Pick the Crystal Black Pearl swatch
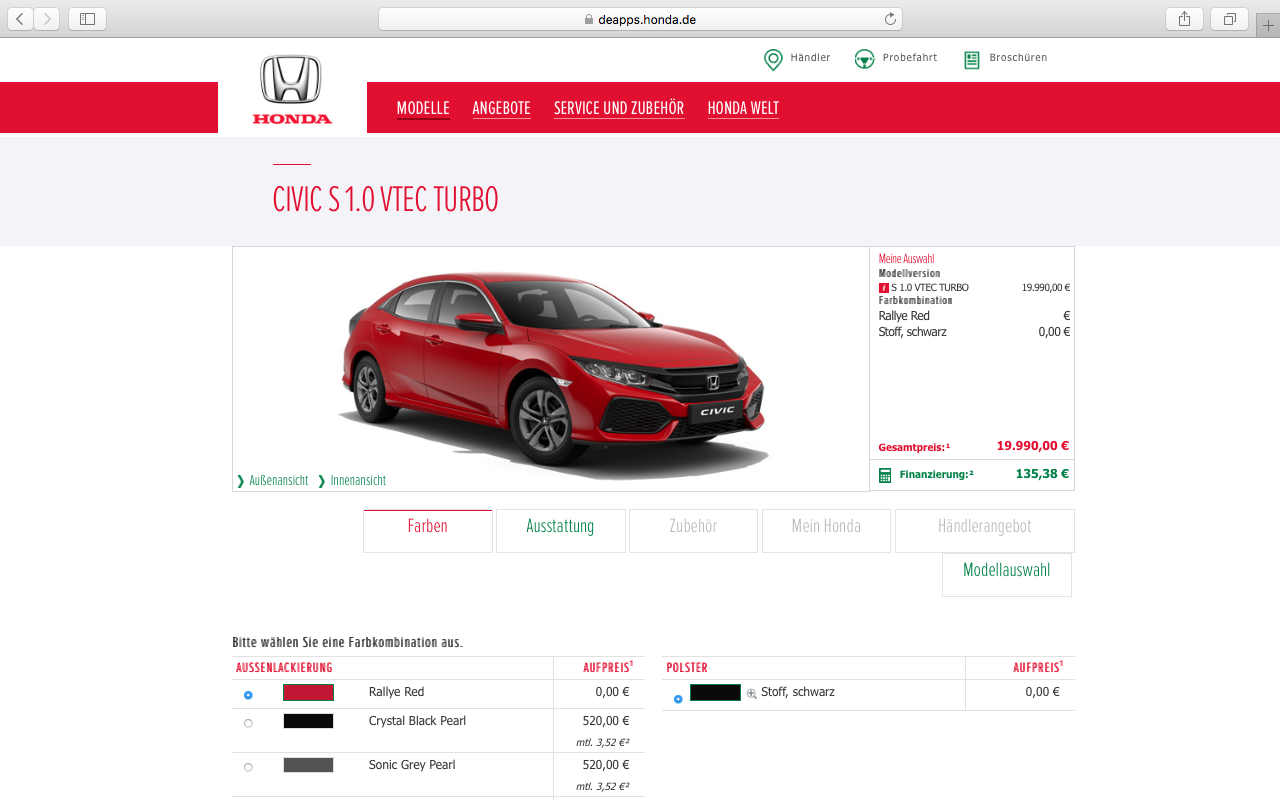Screen dimensions: 1280x800 [308, 721]
